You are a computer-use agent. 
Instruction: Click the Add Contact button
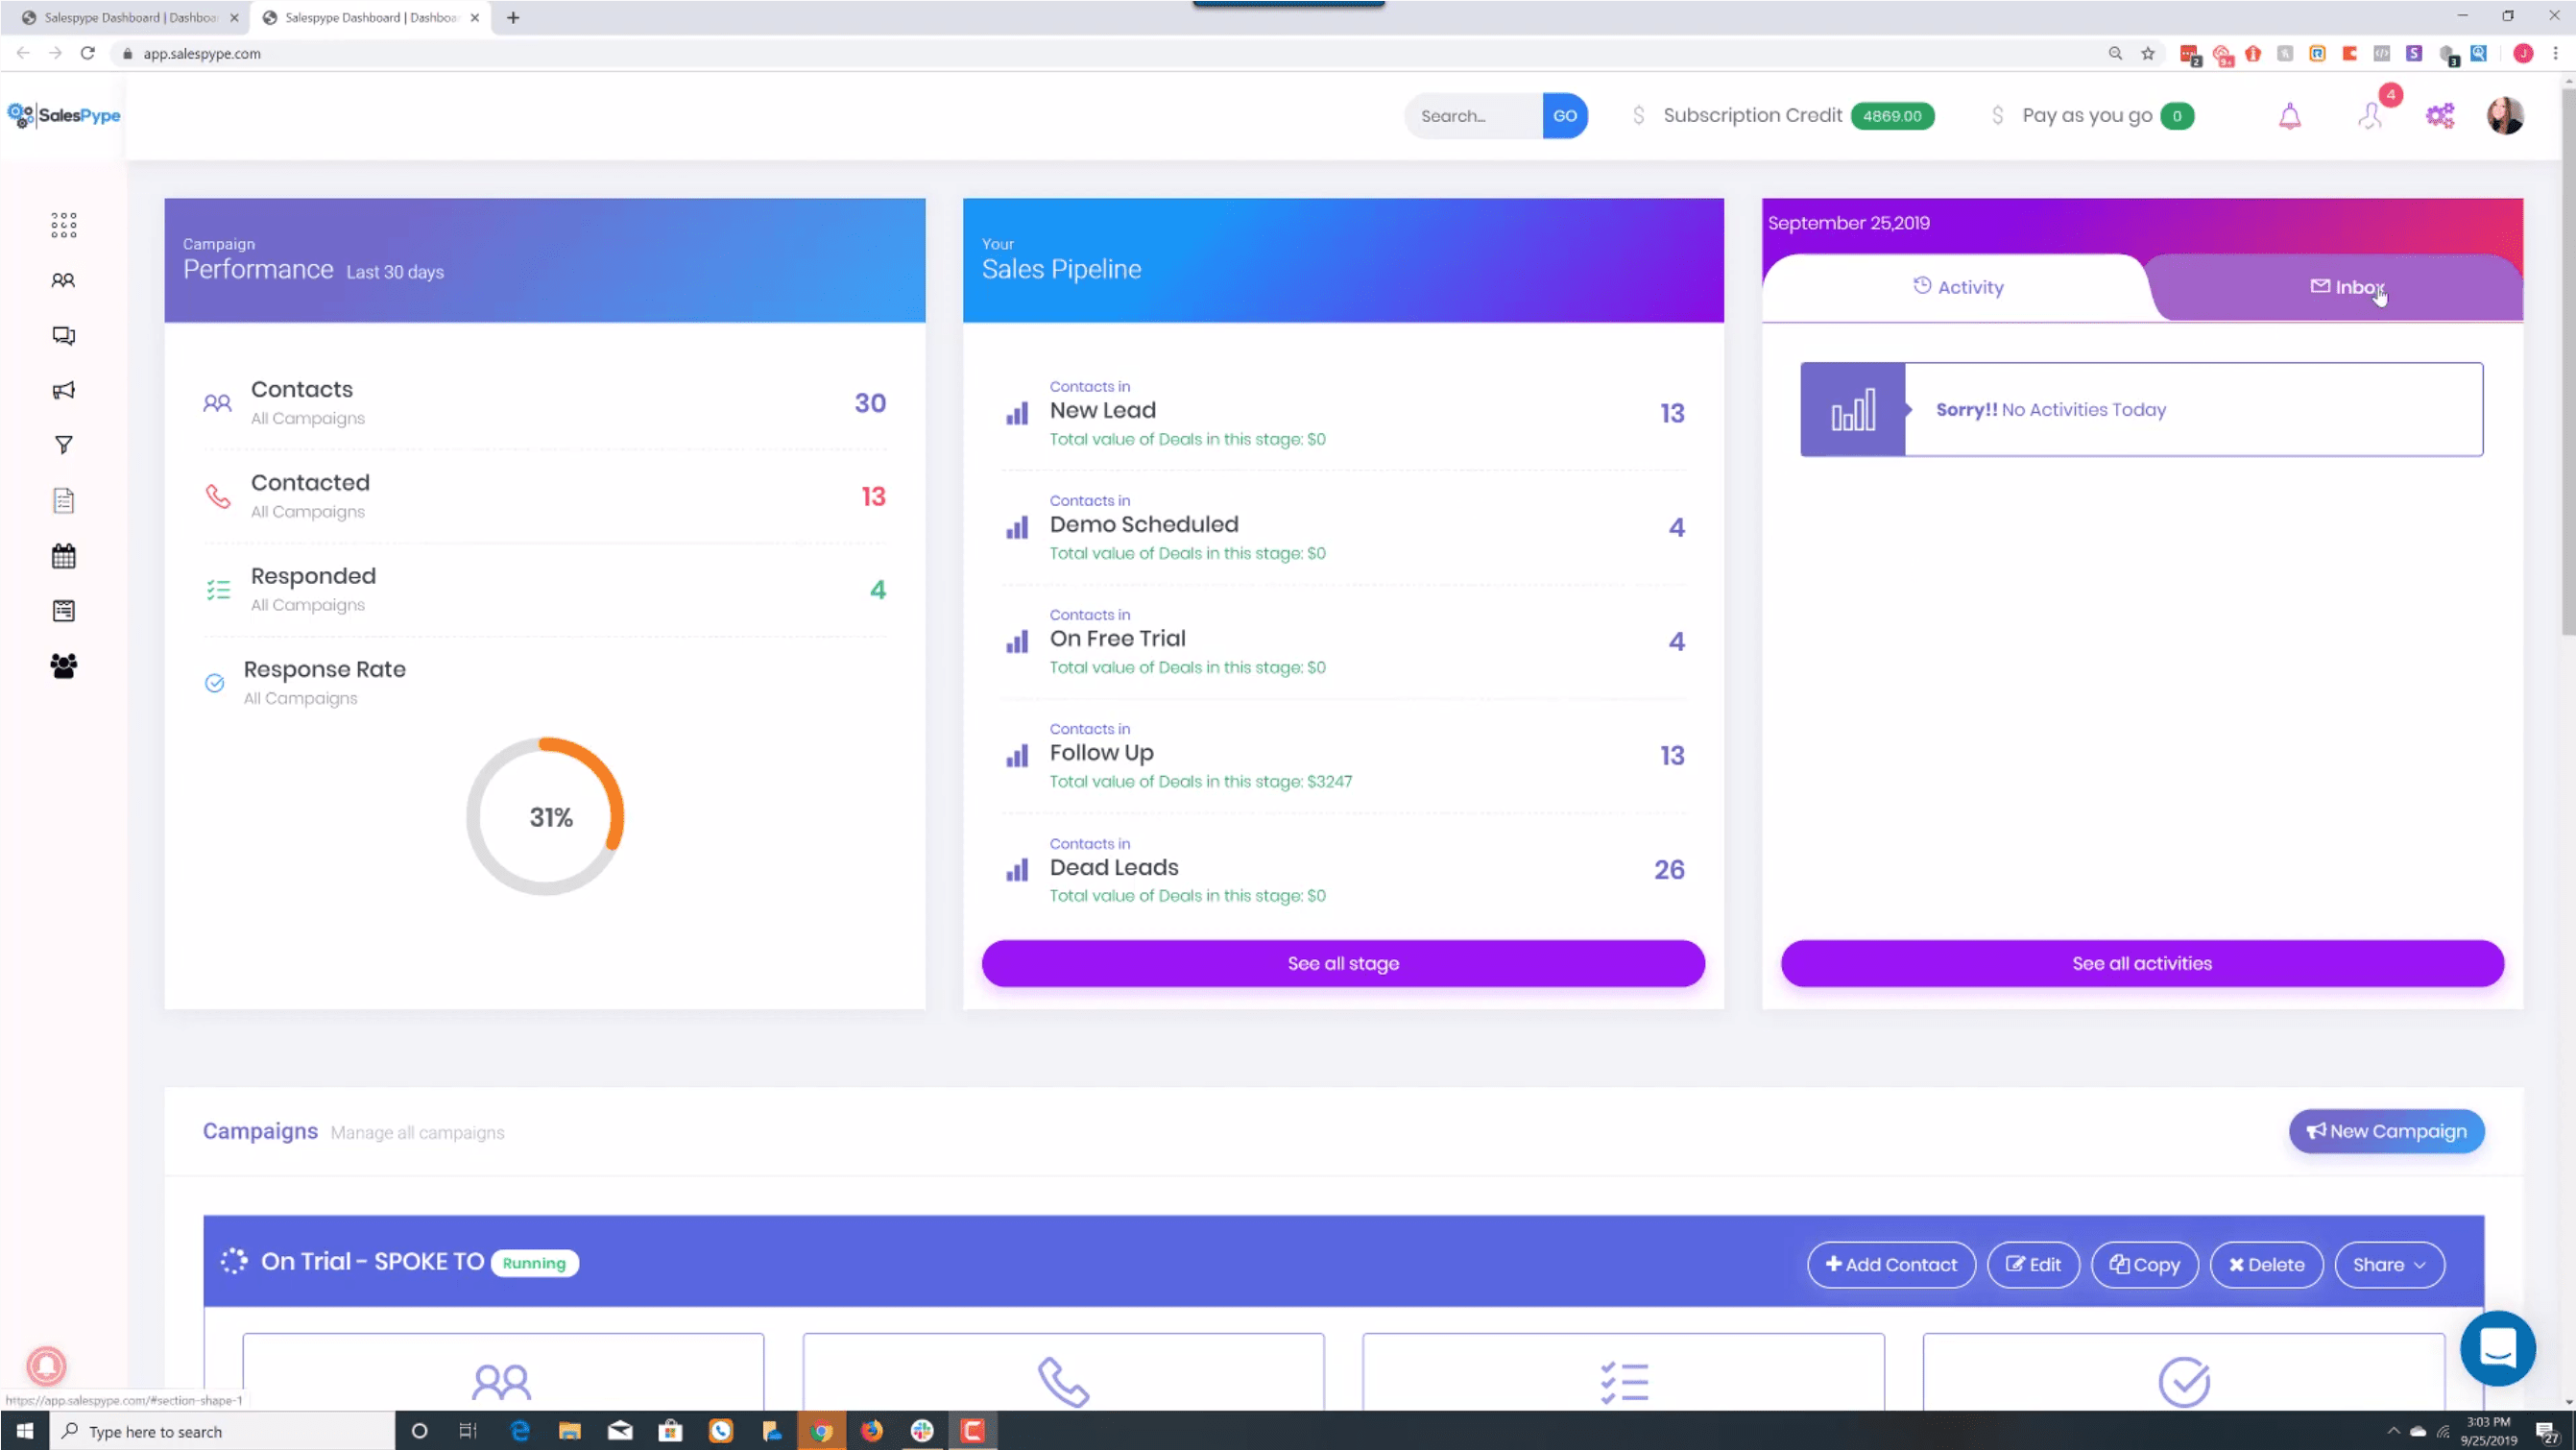1890,1265
